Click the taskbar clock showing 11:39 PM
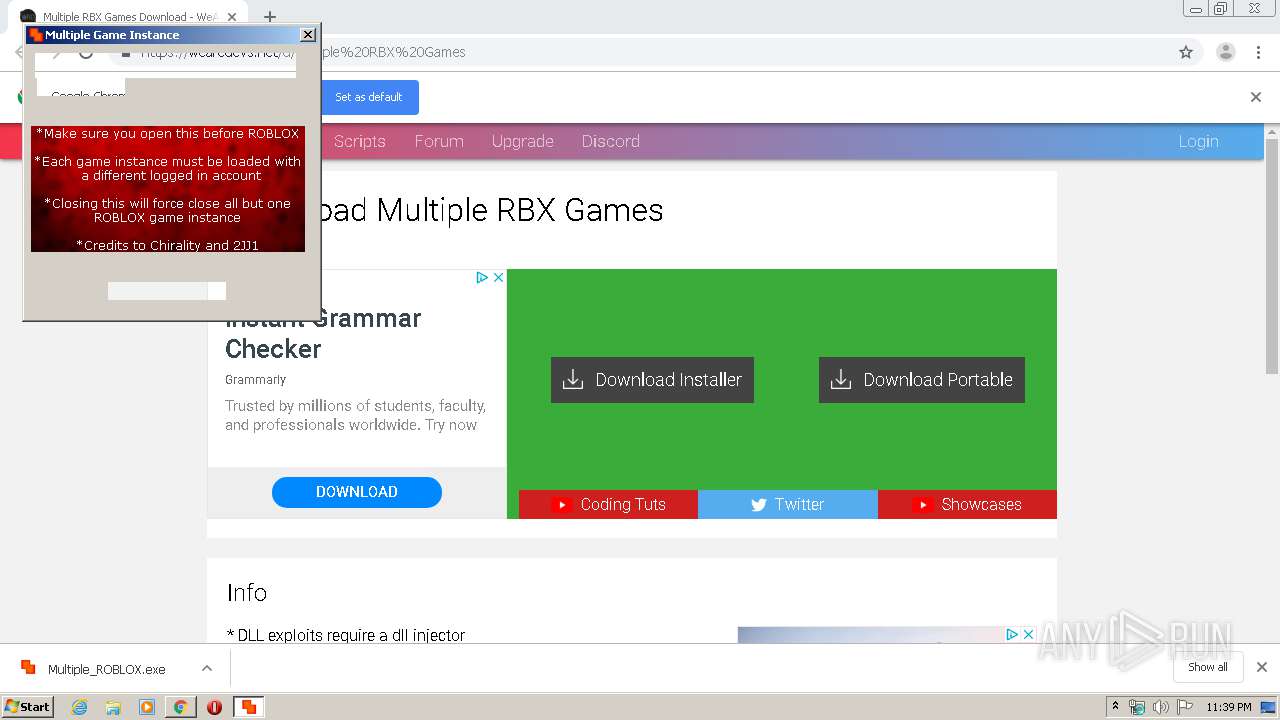The image size is (1280, 720). [1229, 707]
